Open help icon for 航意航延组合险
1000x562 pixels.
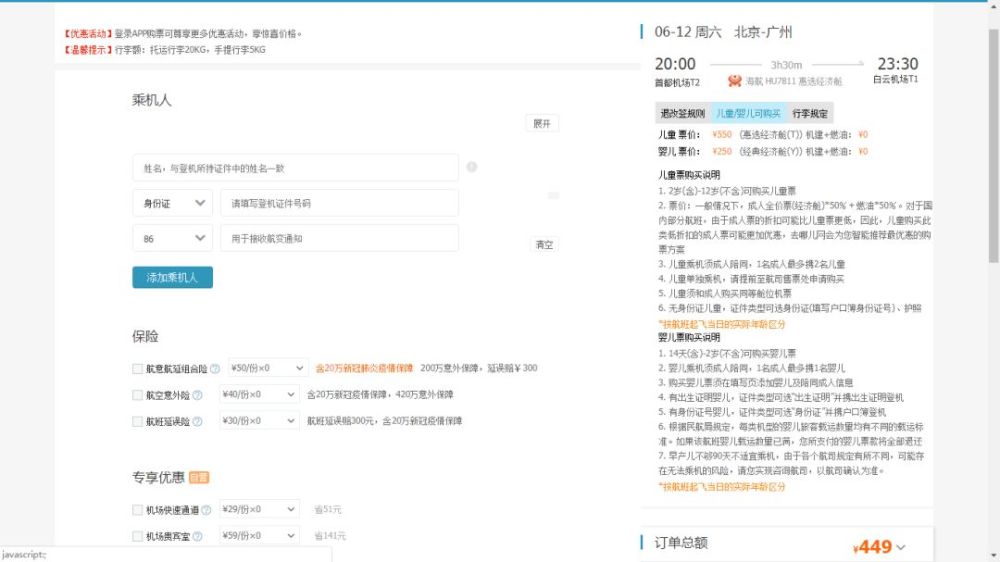(x=215, y=369)
